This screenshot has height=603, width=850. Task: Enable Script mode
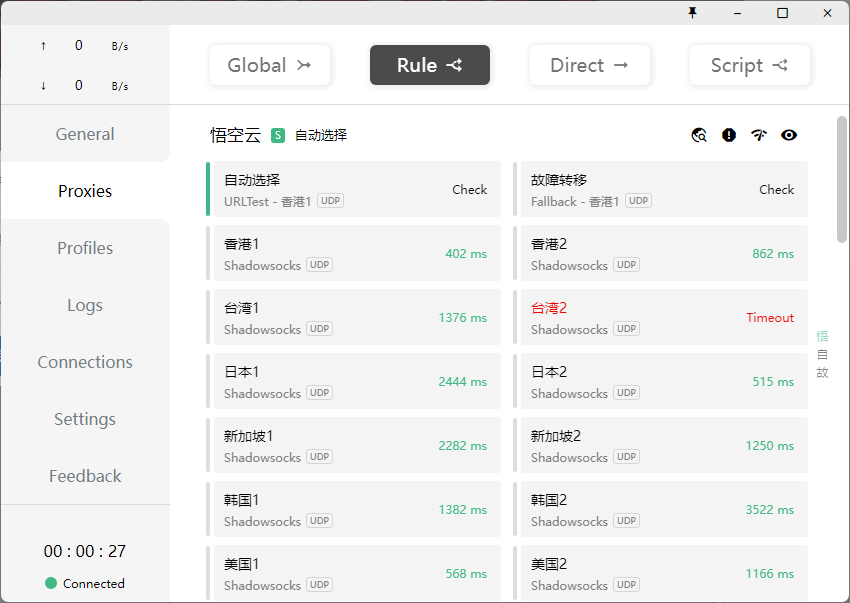point(750,65)
